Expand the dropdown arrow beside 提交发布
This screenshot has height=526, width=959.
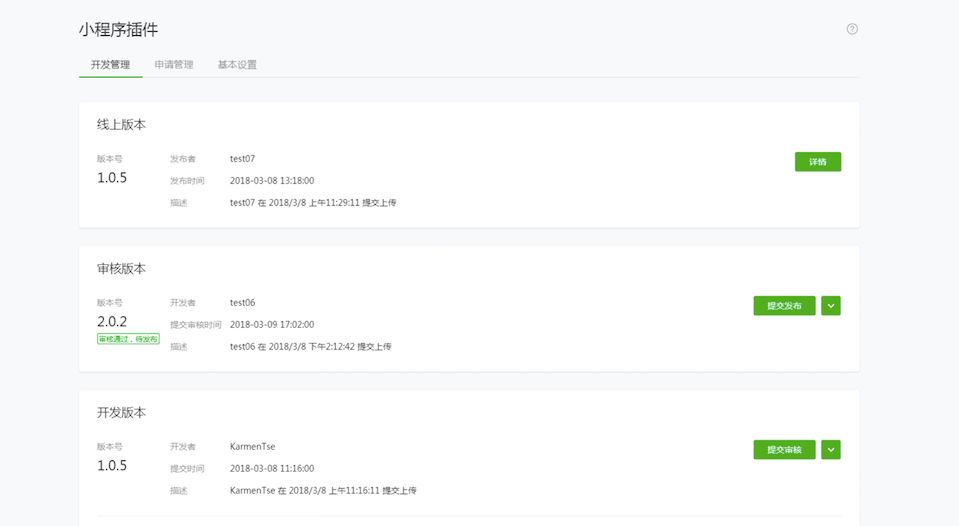pyautogui.click(x=831, y=306)
